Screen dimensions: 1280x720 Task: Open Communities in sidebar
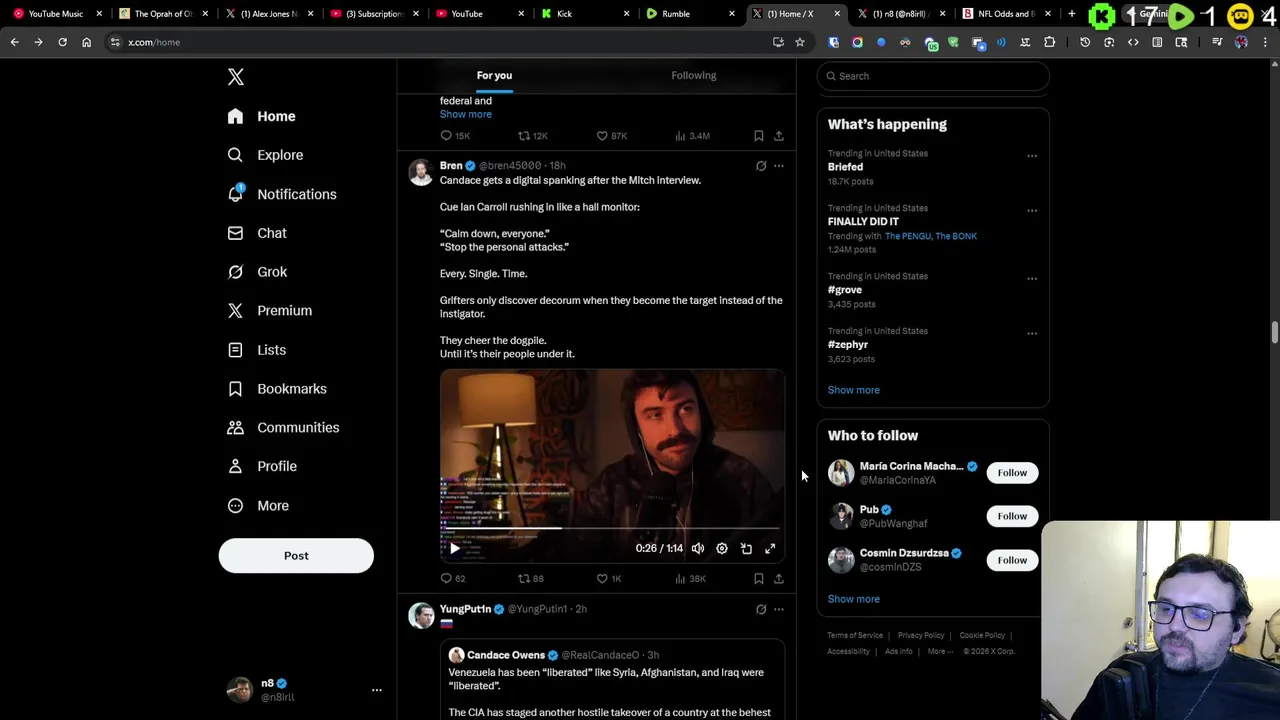coord(284,428)
